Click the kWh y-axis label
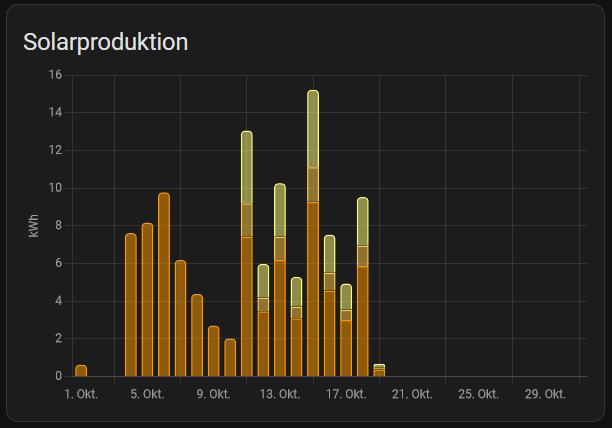Image resolution: width=612 pixels, height=428 pixels. tap(34, 226)
